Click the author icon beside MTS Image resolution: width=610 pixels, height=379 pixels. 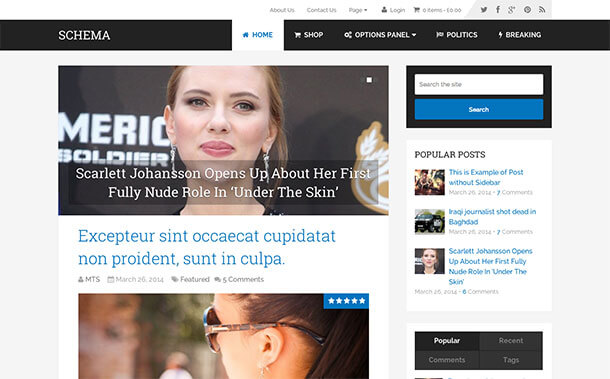click(x=81, y=279)
